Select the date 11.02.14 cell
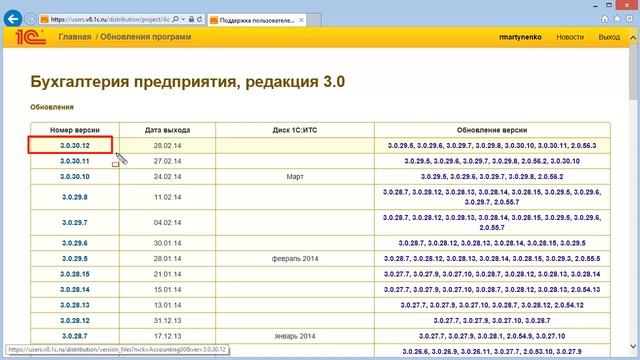The width and height of the screenshot is (640, 360). coord(167,197)
